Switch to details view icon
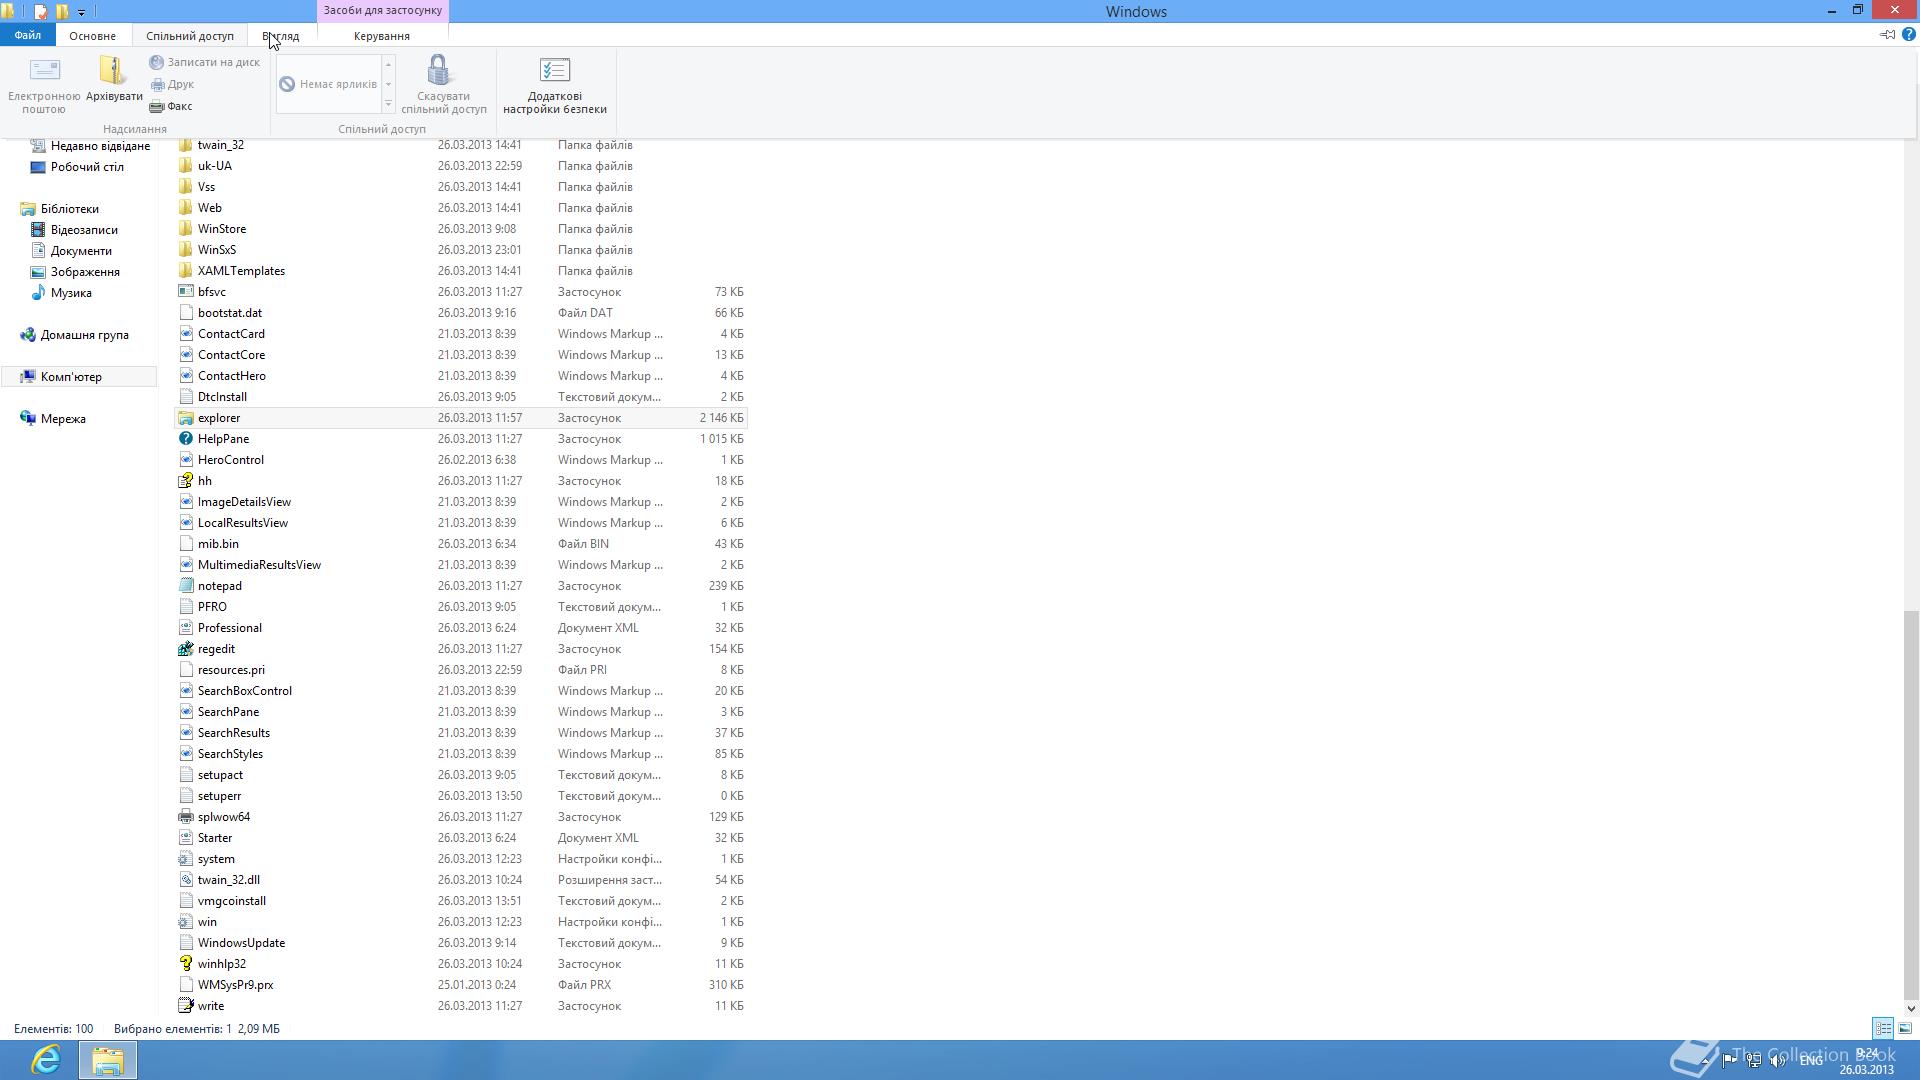 (1883, 1028)
